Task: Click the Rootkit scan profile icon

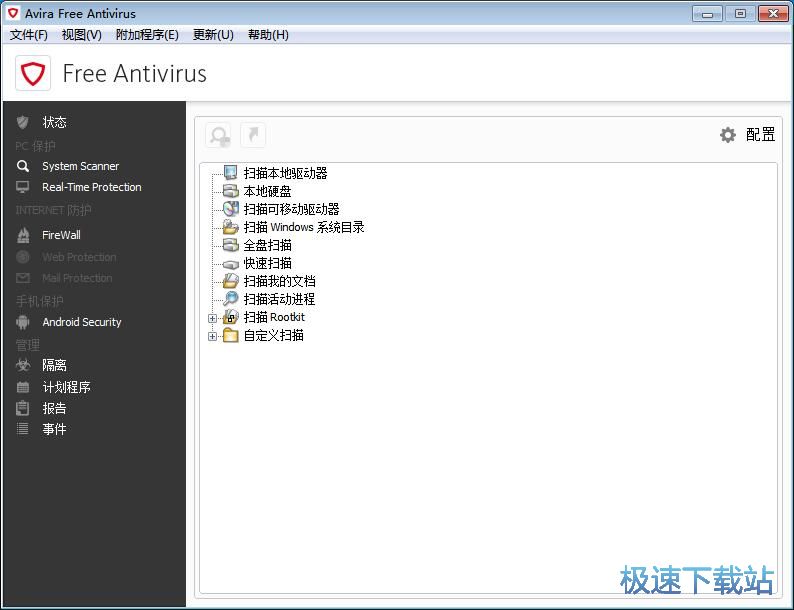Action: (230, 317)
